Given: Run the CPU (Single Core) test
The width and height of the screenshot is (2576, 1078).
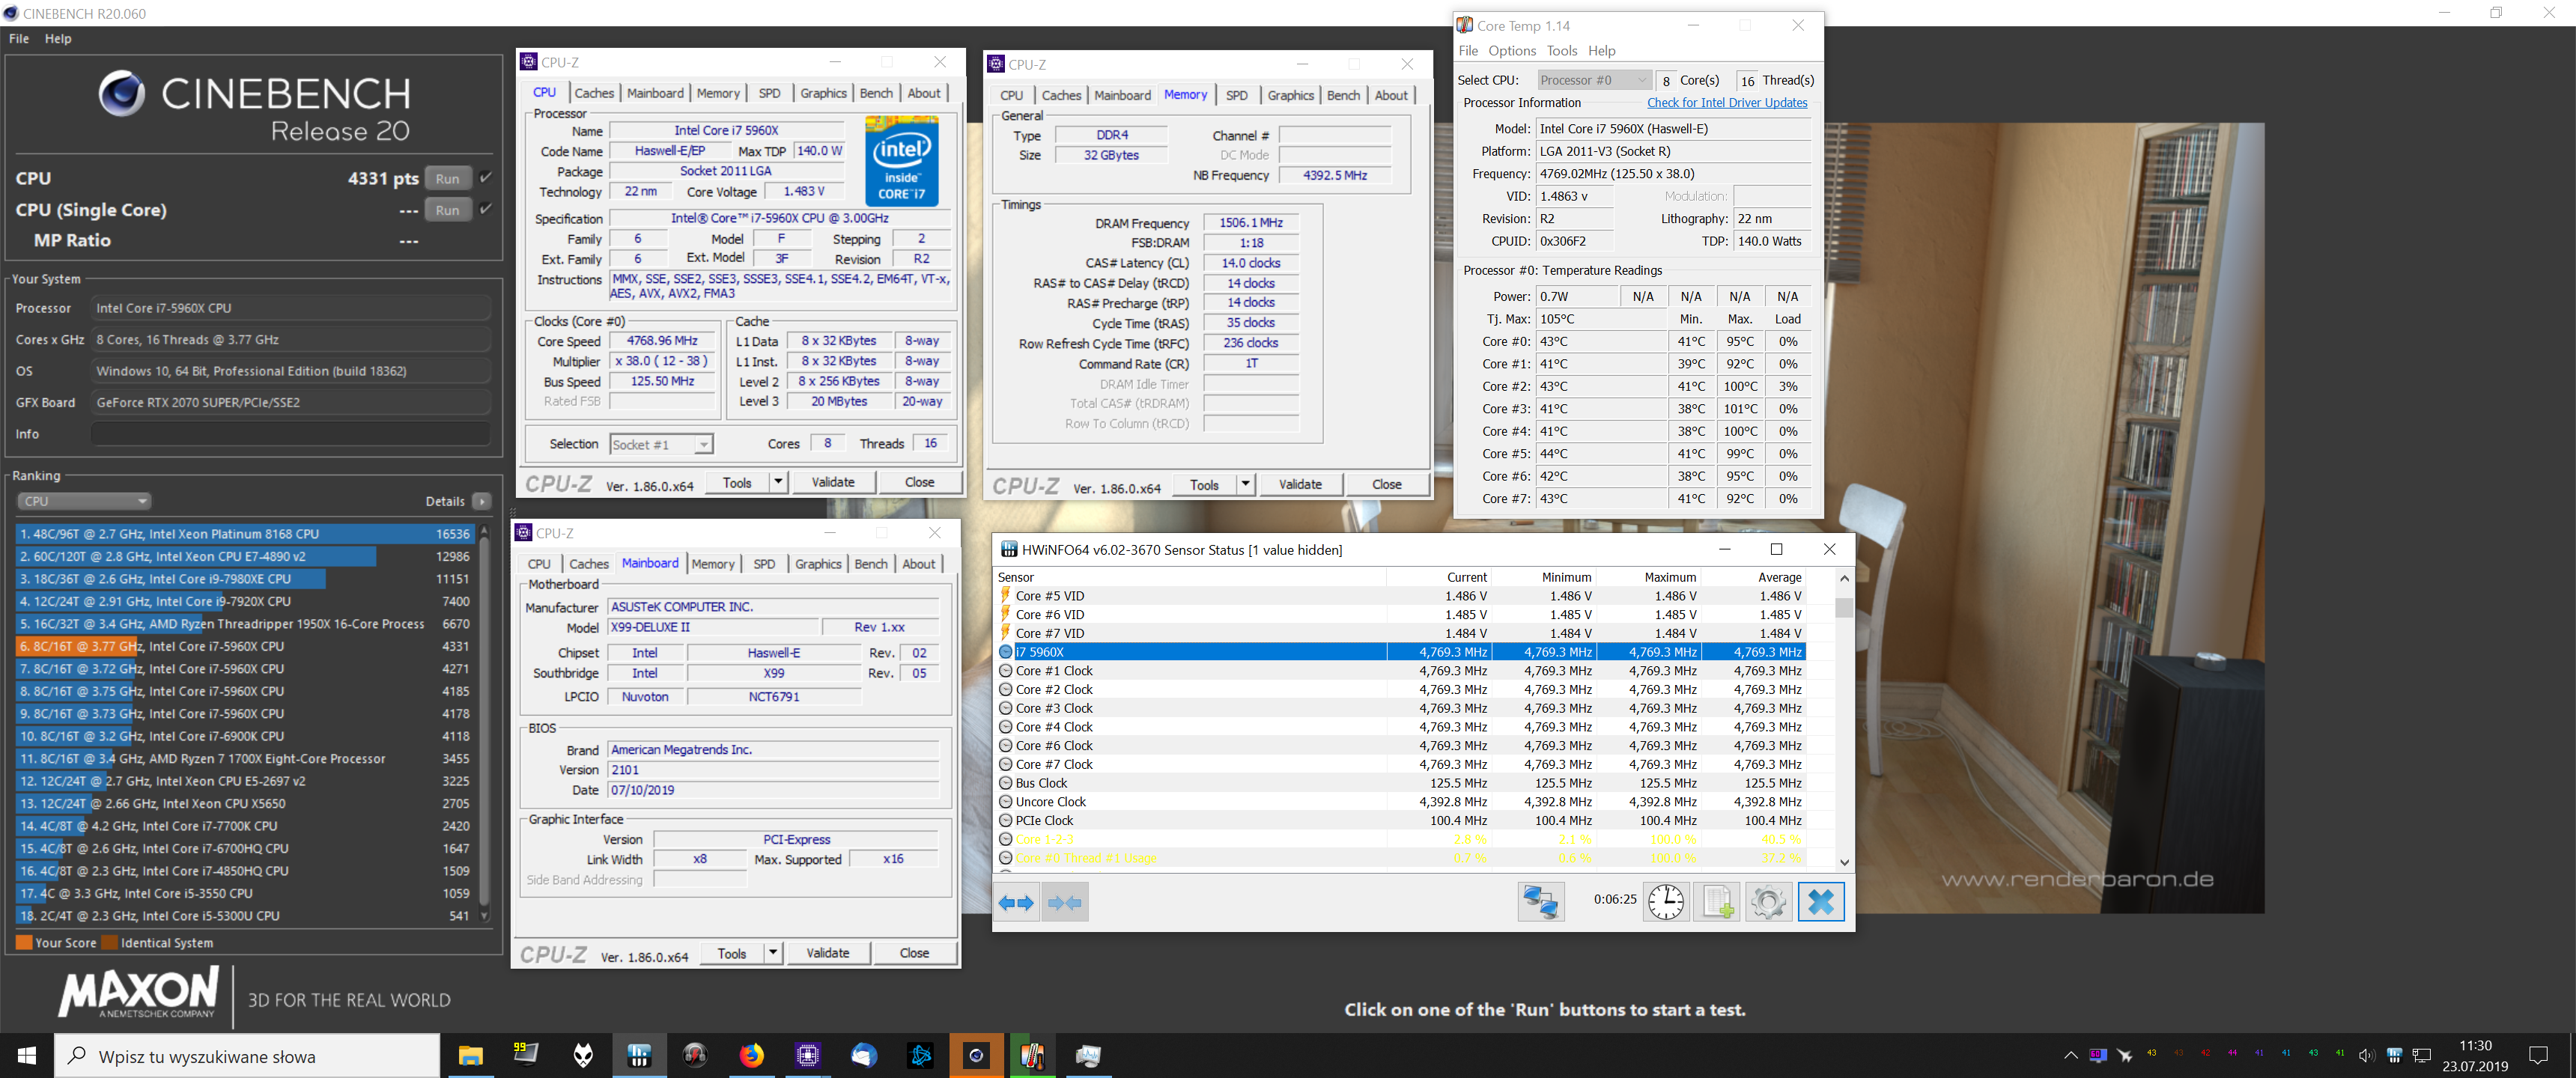Looking at the screenshot, I should point(448,210).
